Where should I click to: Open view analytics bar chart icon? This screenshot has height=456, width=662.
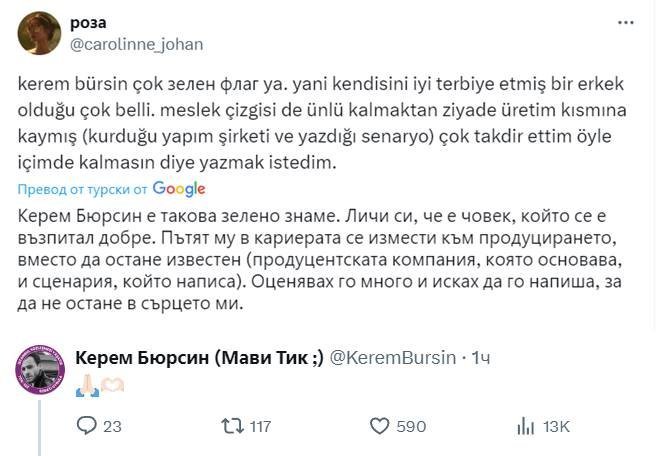(525, 427)
